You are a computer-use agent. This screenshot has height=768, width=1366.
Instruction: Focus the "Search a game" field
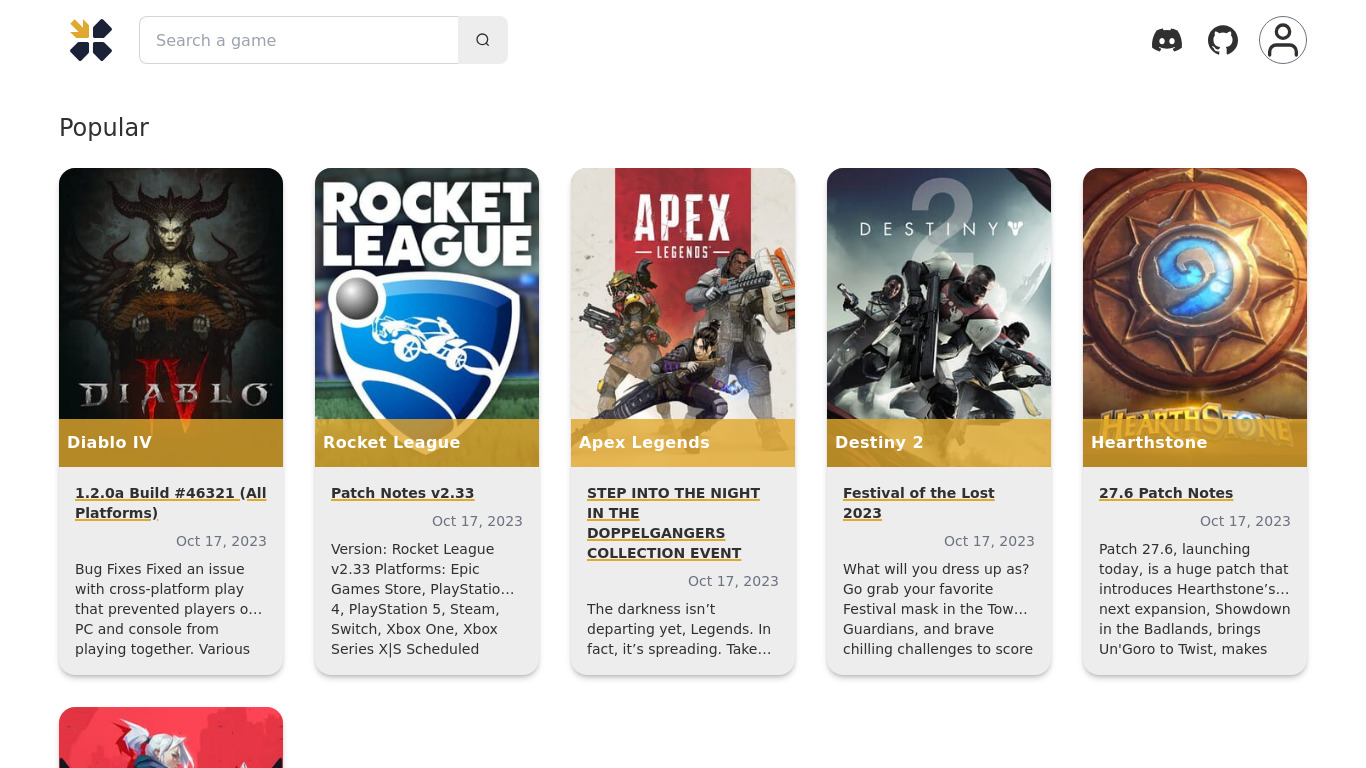[x=299, y=40]
